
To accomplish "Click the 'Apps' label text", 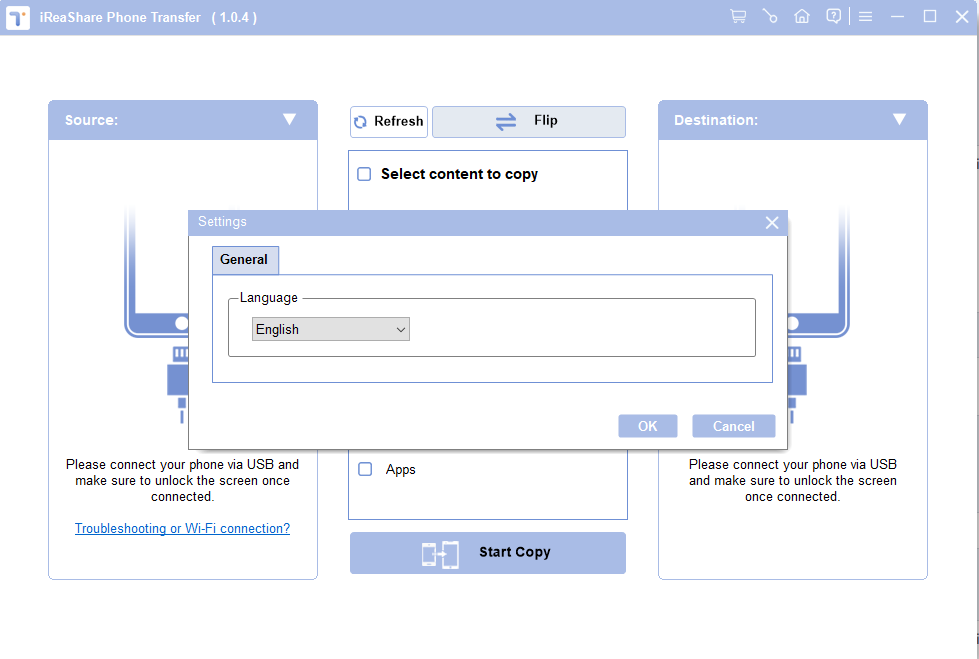I will (400, 470).
